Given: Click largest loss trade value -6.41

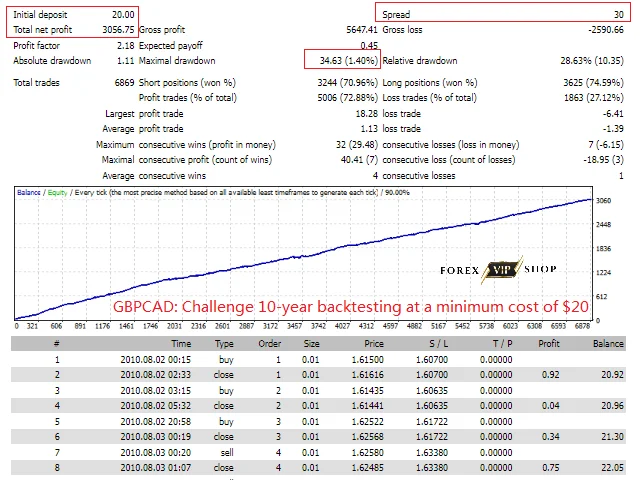Looking at the screenshot, I should click(613, 114).
